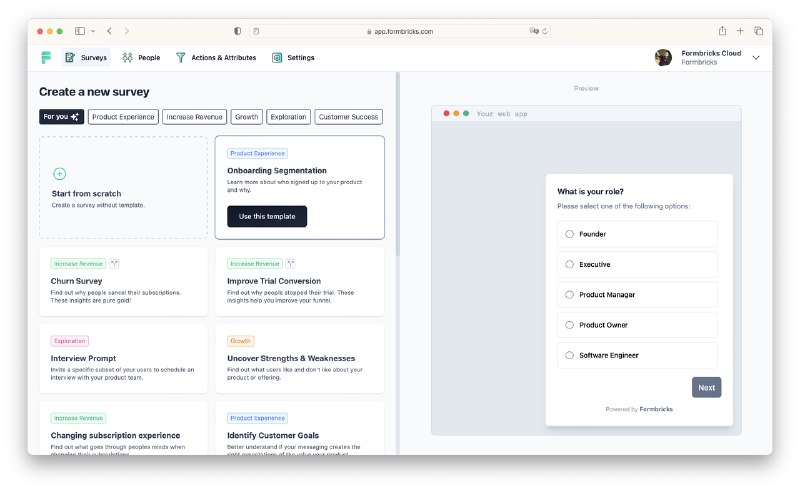800x491 pixels.
Task: Select the Executive radio option
Action: click(569, 264)
